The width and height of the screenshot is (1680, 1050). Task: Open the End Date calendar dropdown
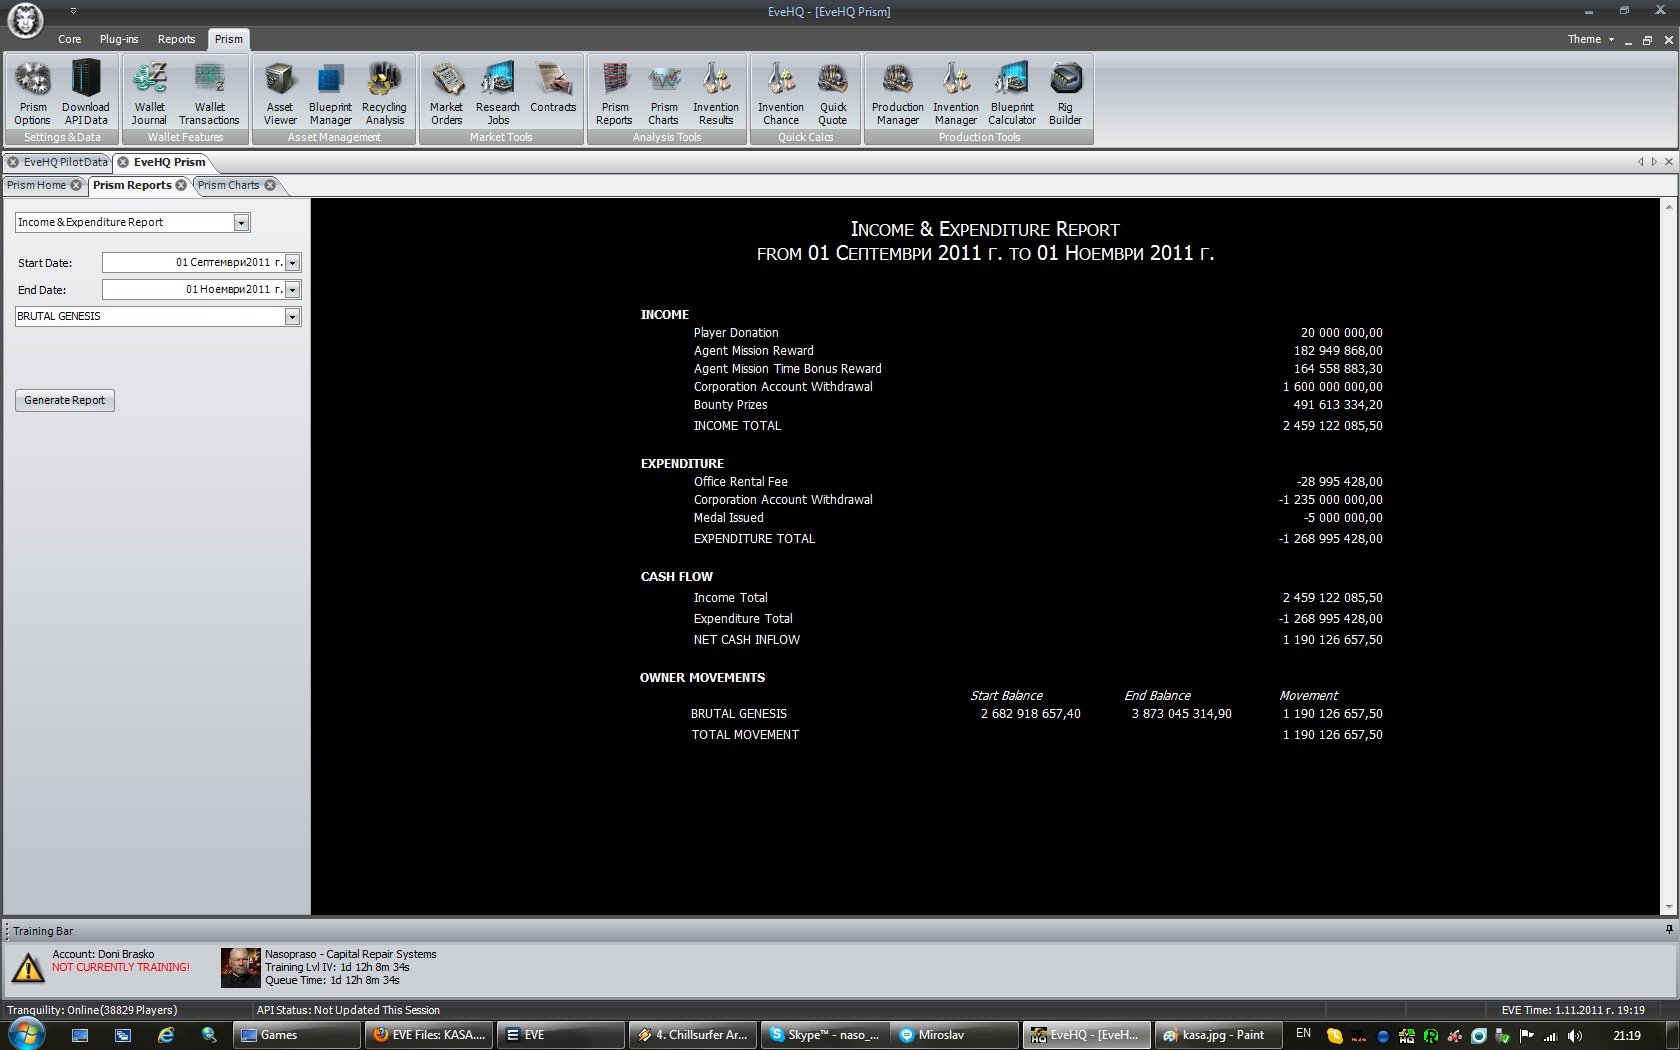coord(292,290)
